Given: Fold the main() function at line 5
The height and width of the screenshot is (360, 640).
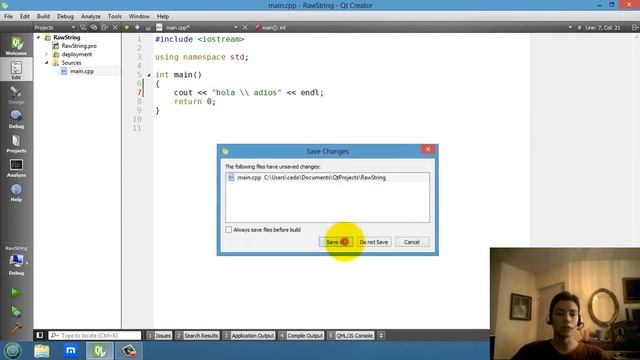Looking at the screenshot, I should point(149,75).
